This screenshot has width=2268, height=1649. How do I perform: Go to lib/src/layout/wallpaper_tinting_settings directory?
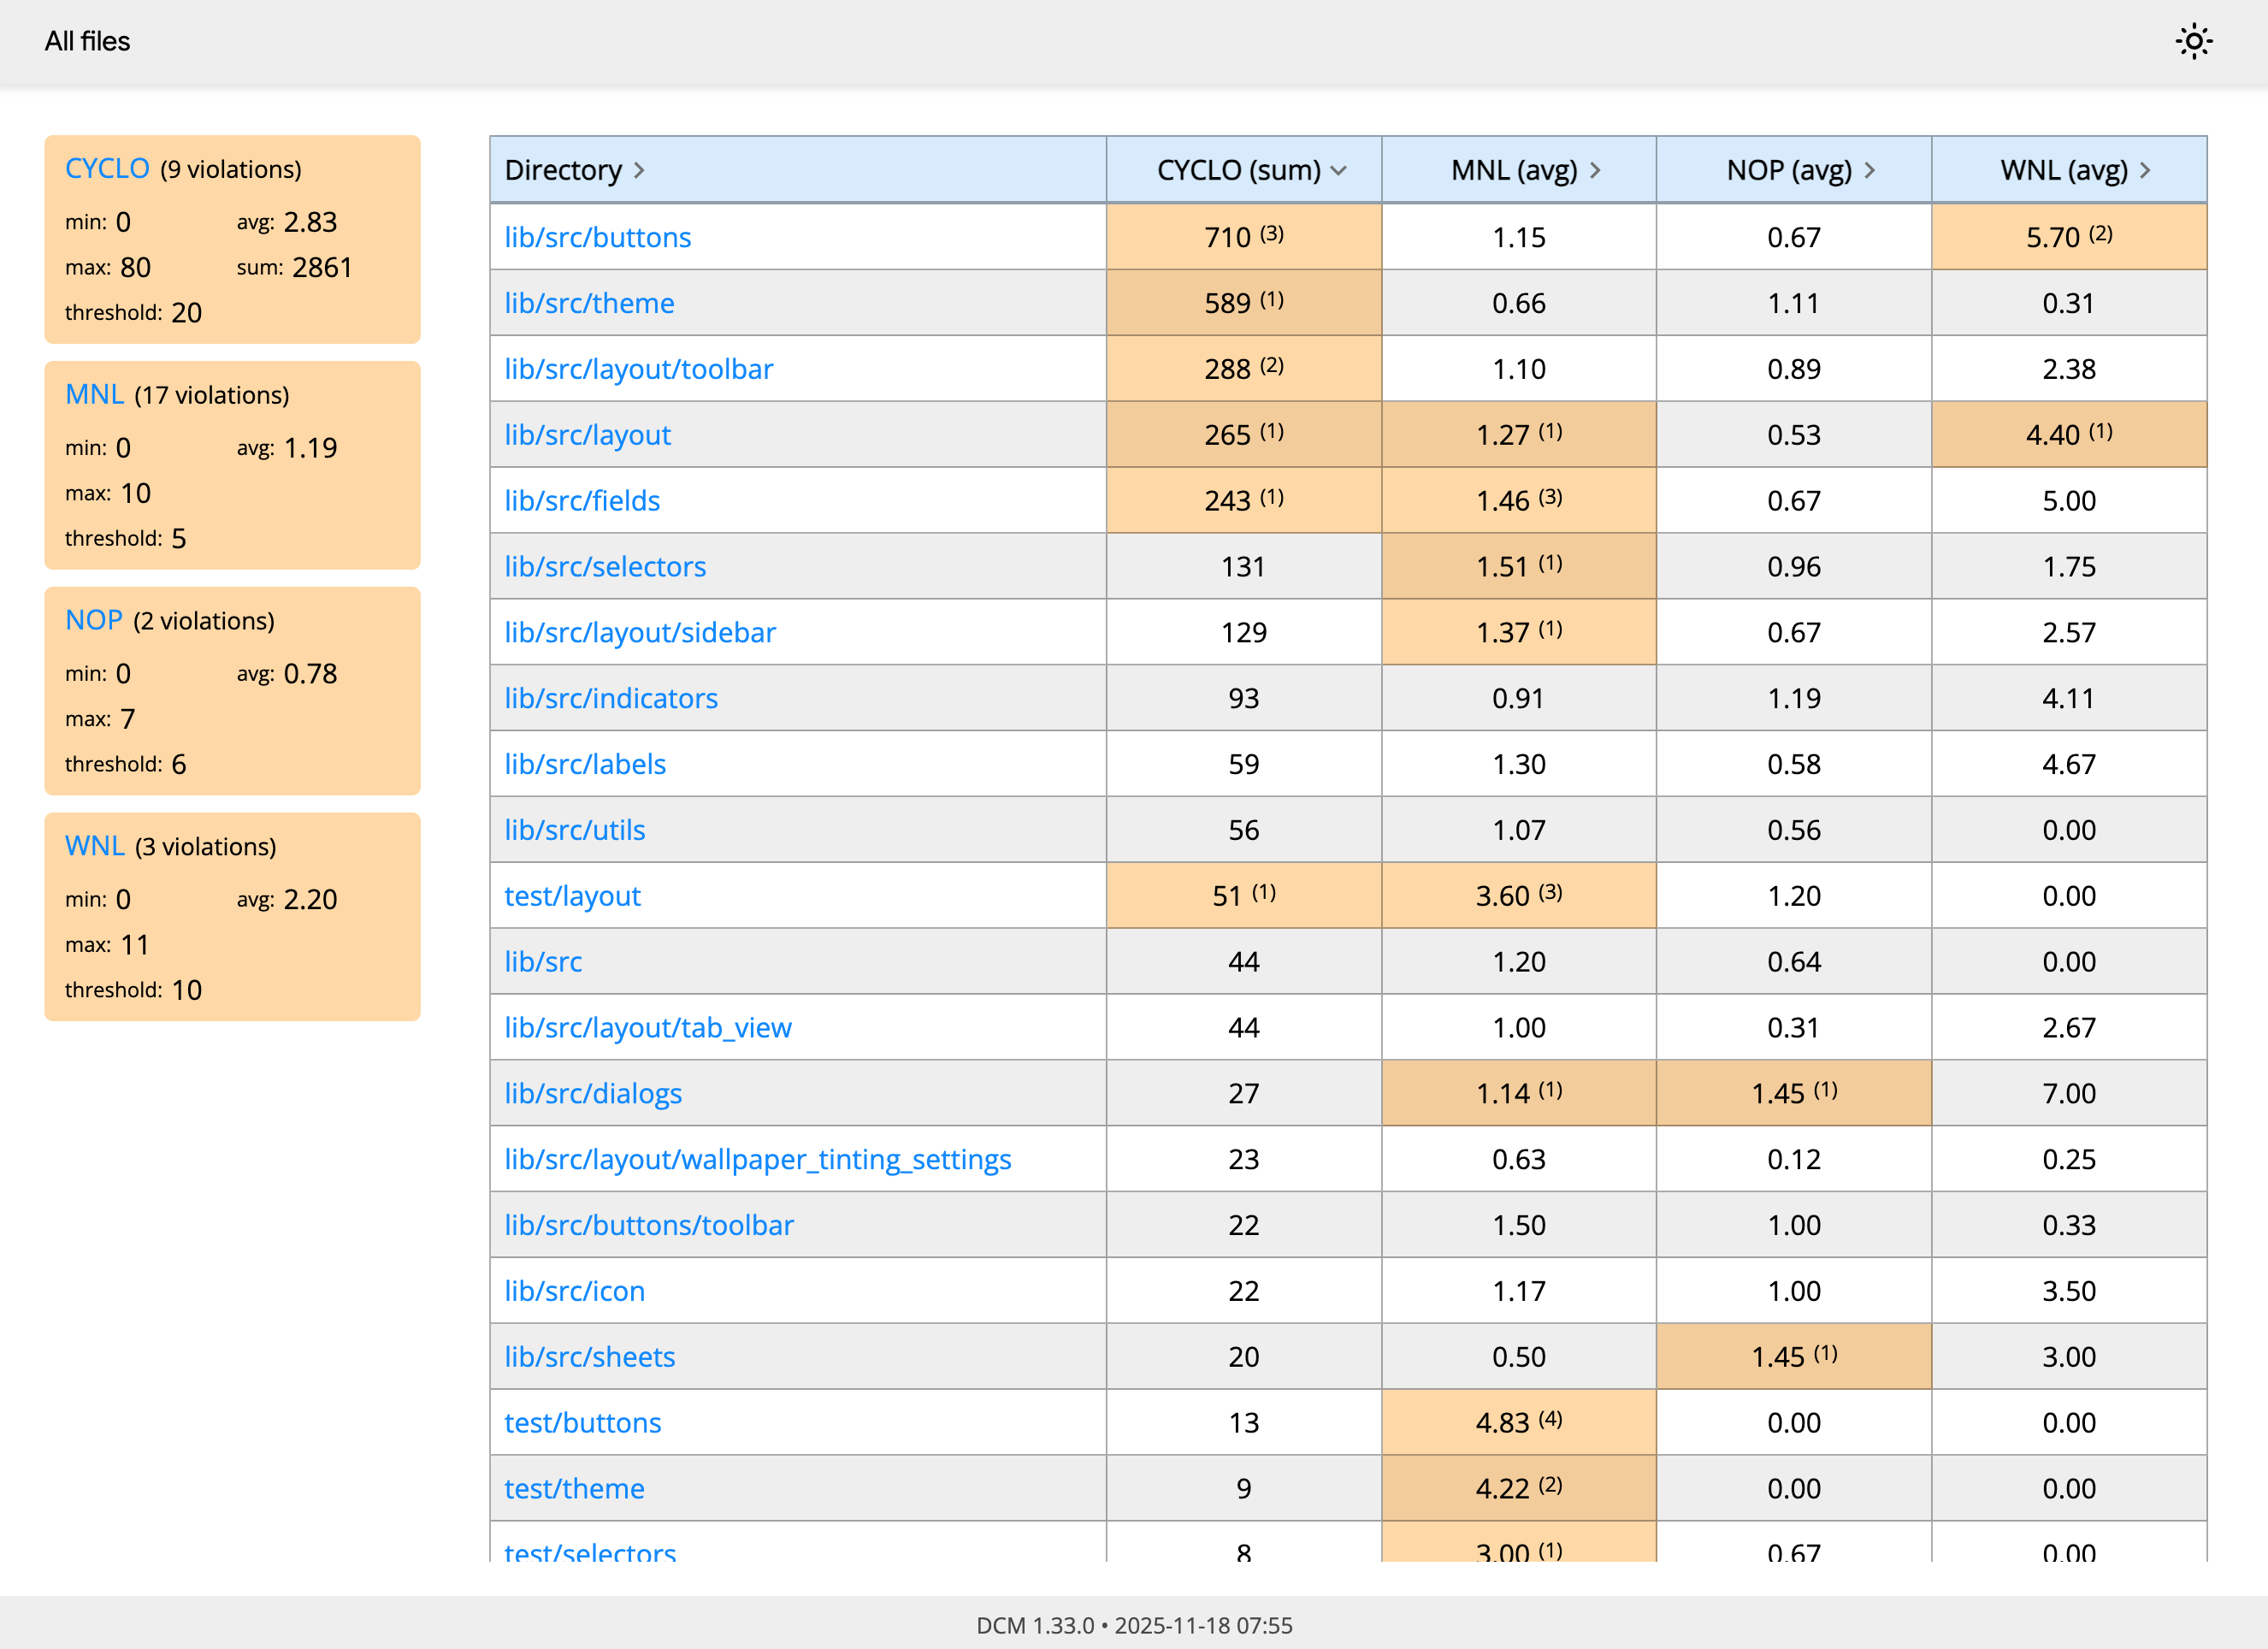(757, 1159)
